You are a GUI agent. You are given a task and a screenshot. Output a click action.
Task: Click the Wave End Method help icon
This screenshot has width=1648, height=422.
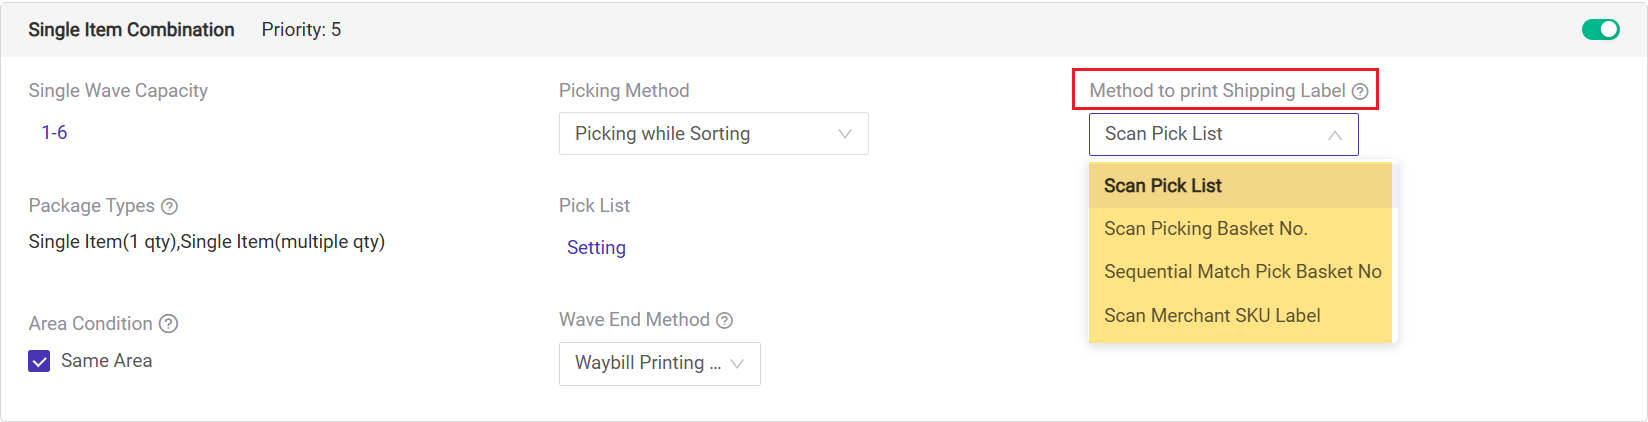(725, 320)
